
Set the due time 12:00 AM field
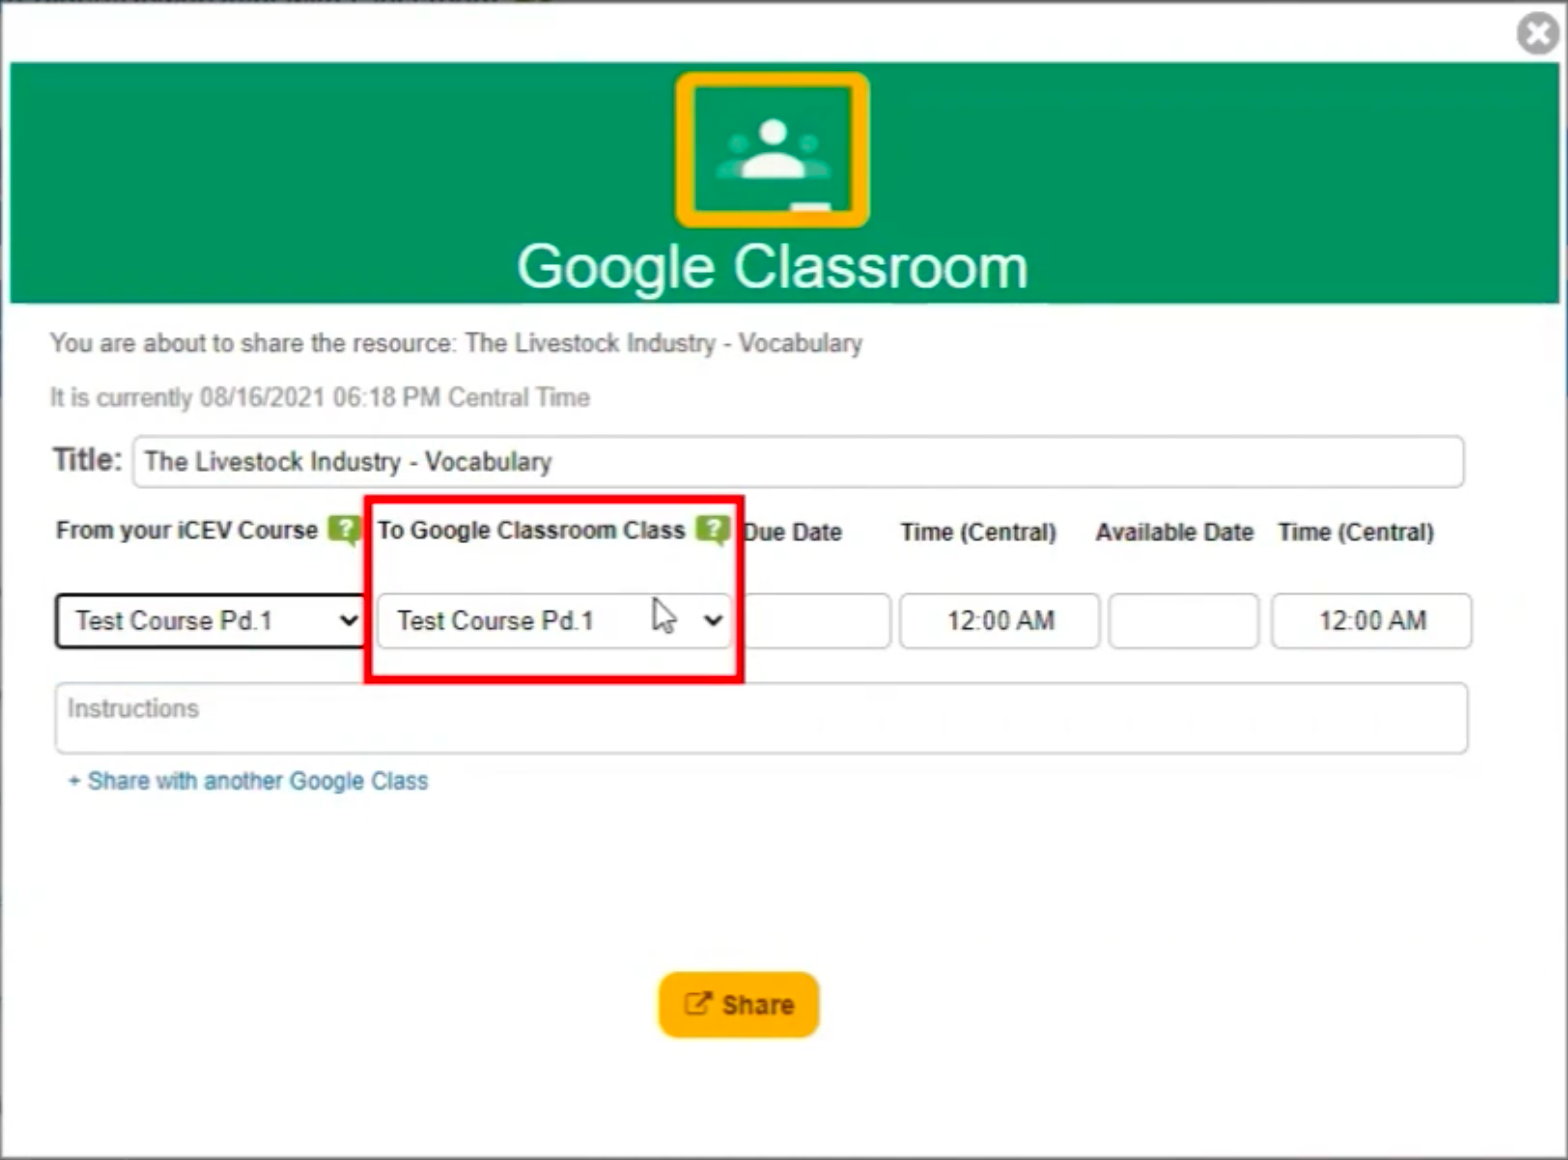(x=1000, y=621)
